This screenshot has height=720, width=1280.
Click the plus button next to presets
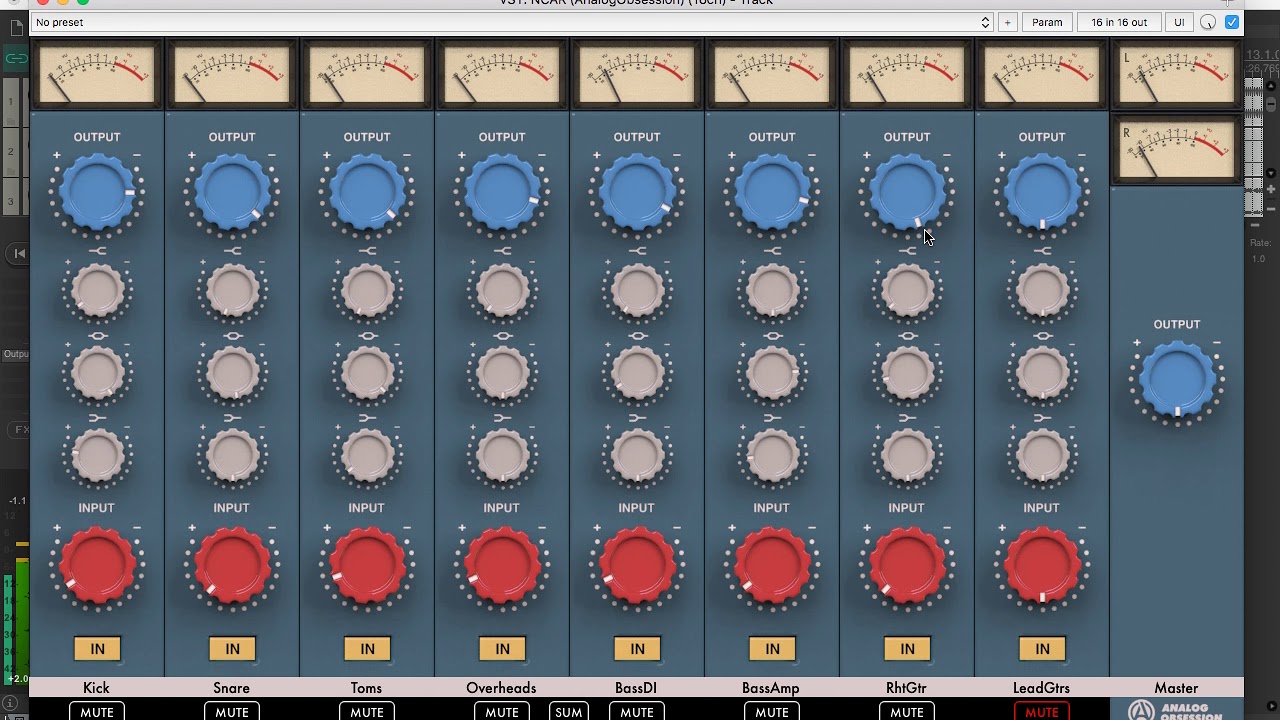pos(1007,22)
